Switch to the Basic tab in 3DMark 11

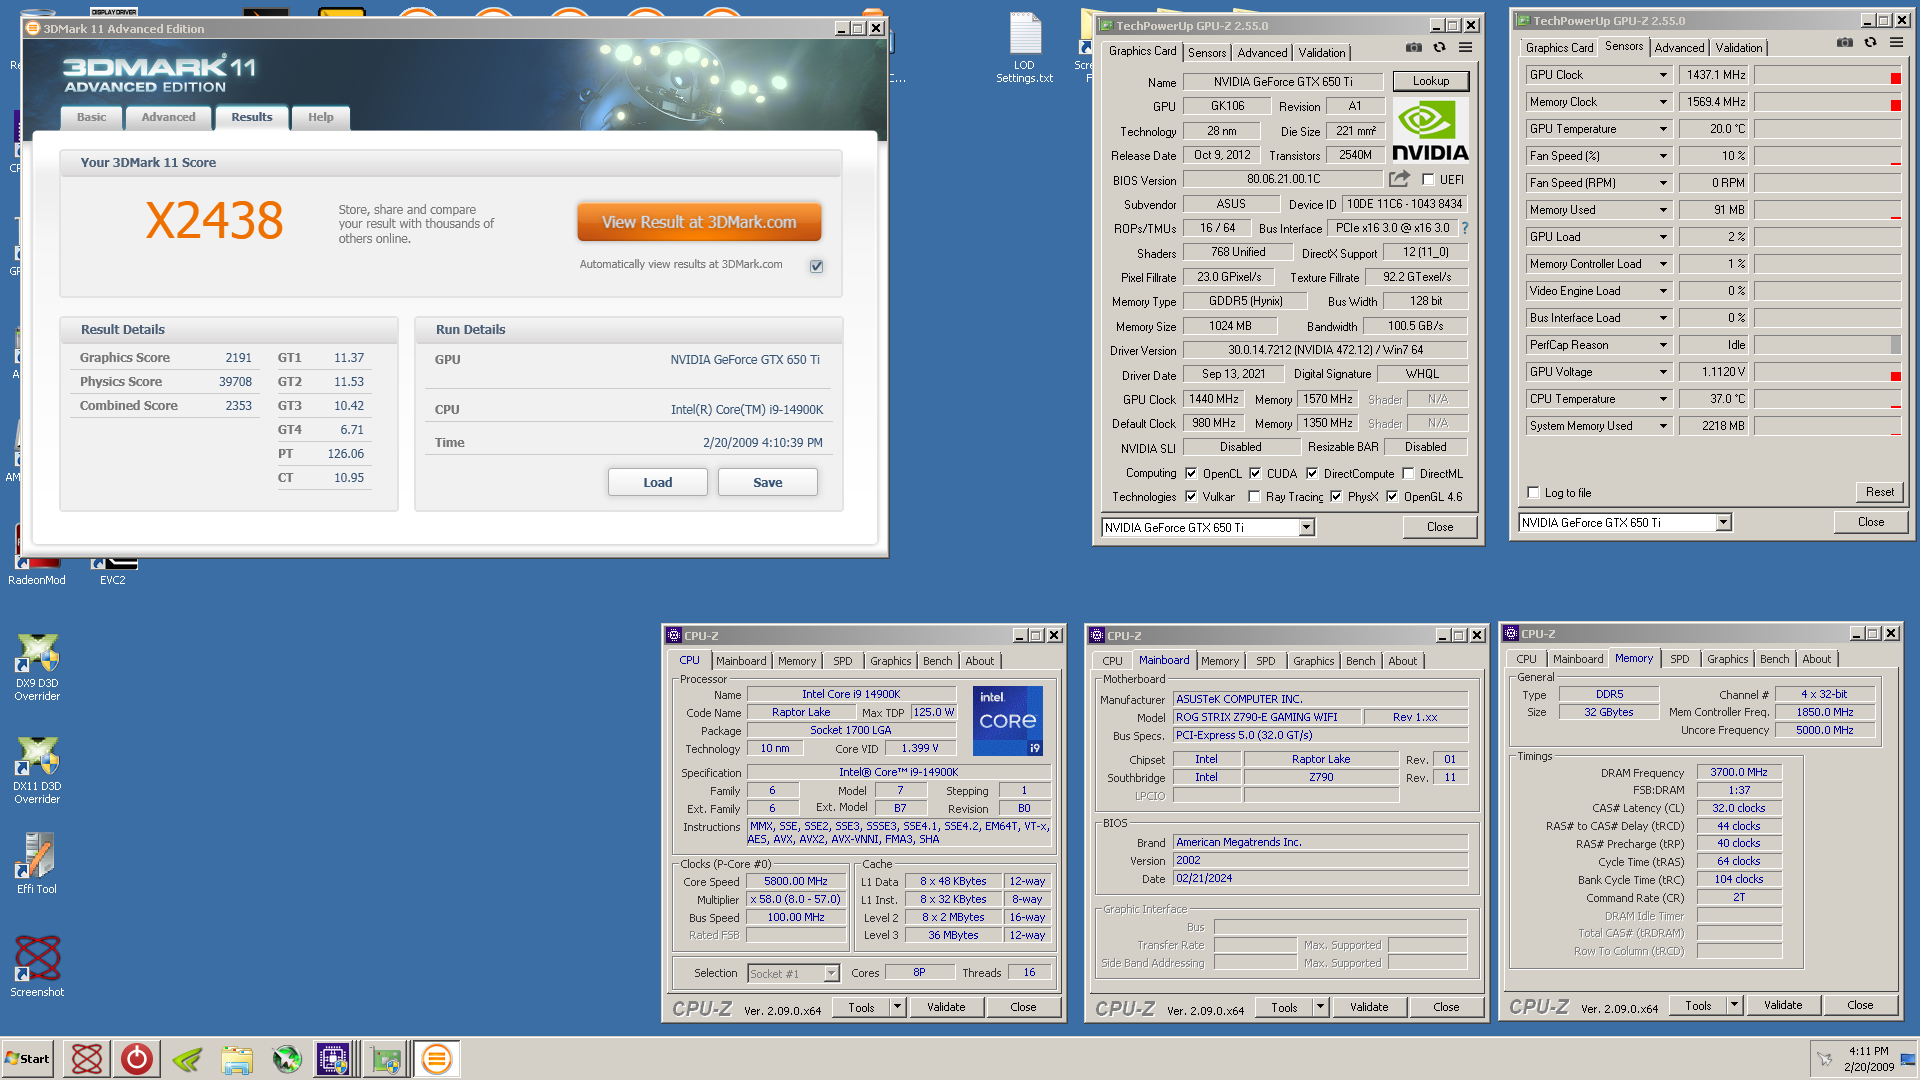click(x=92, y=118)
